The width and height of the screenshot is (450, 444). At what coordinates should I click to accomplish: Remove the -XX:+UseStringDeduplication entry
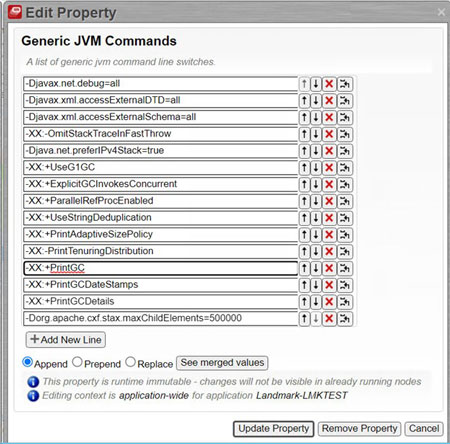(x=329, y=218)
